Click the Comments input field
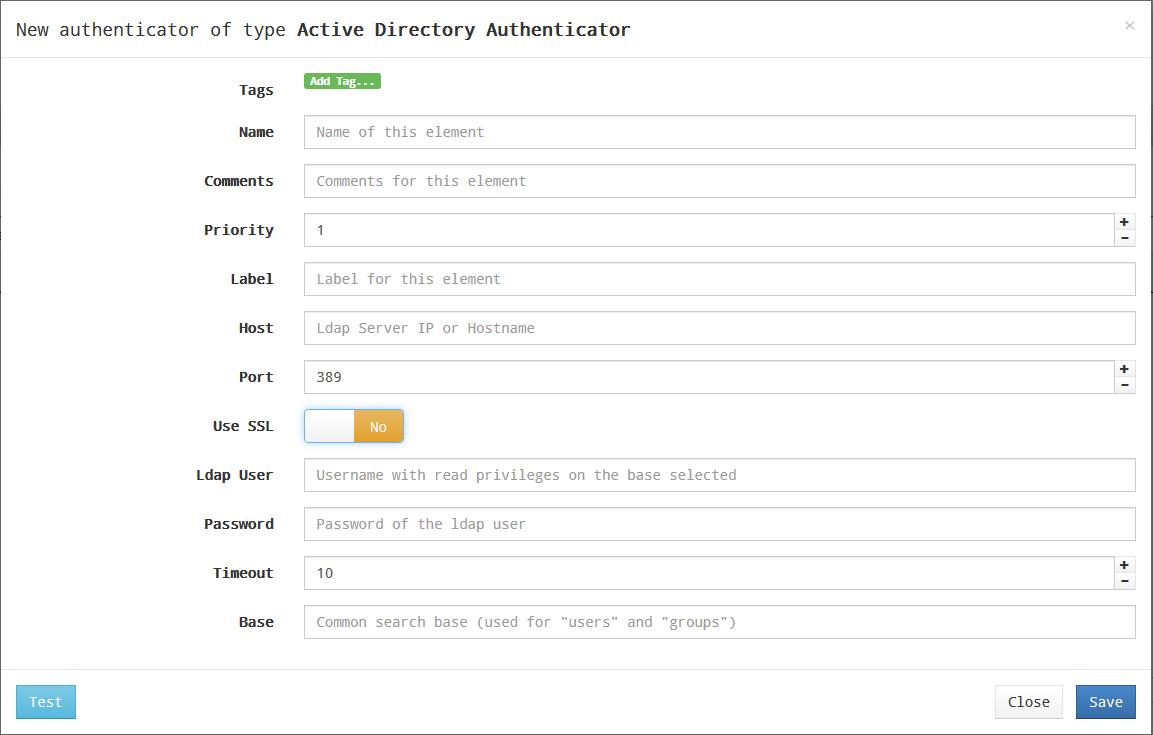1153x735 pixels. click(x=719, y=181)
